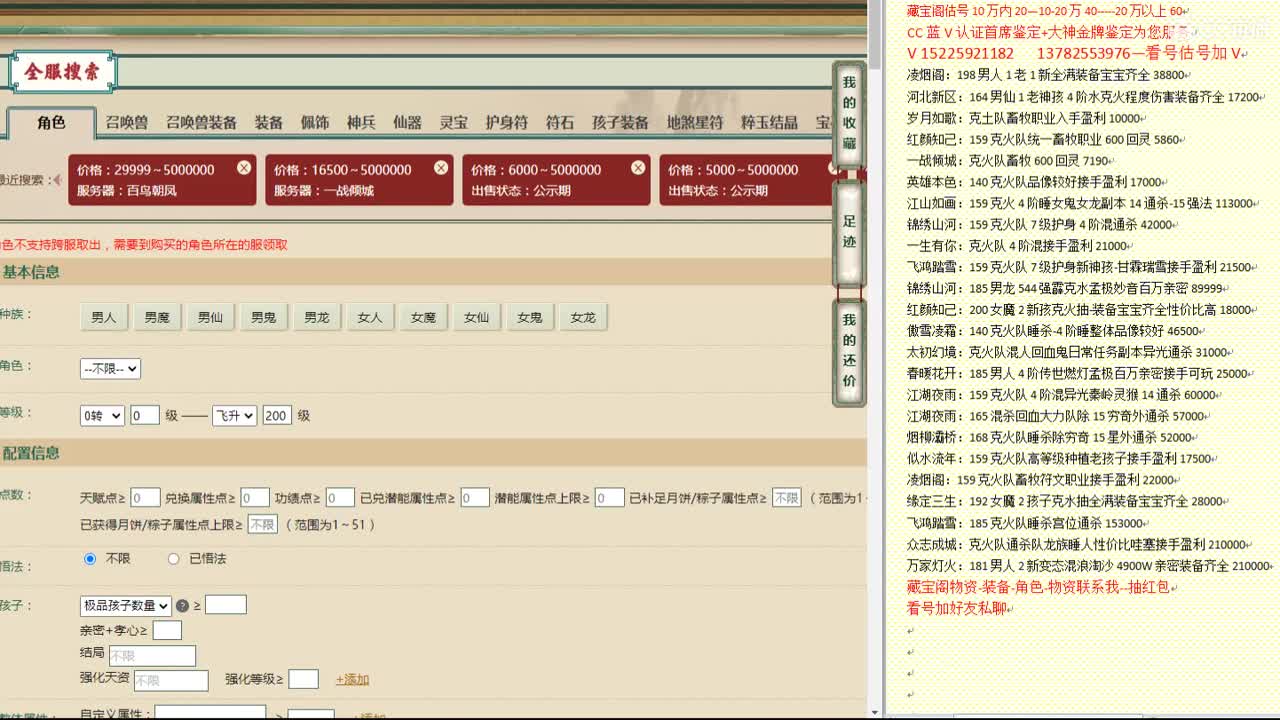Viewport: 1280px width, 720px height.
Task: Switch to the 灵宝 tab
Action: [454, 122]
